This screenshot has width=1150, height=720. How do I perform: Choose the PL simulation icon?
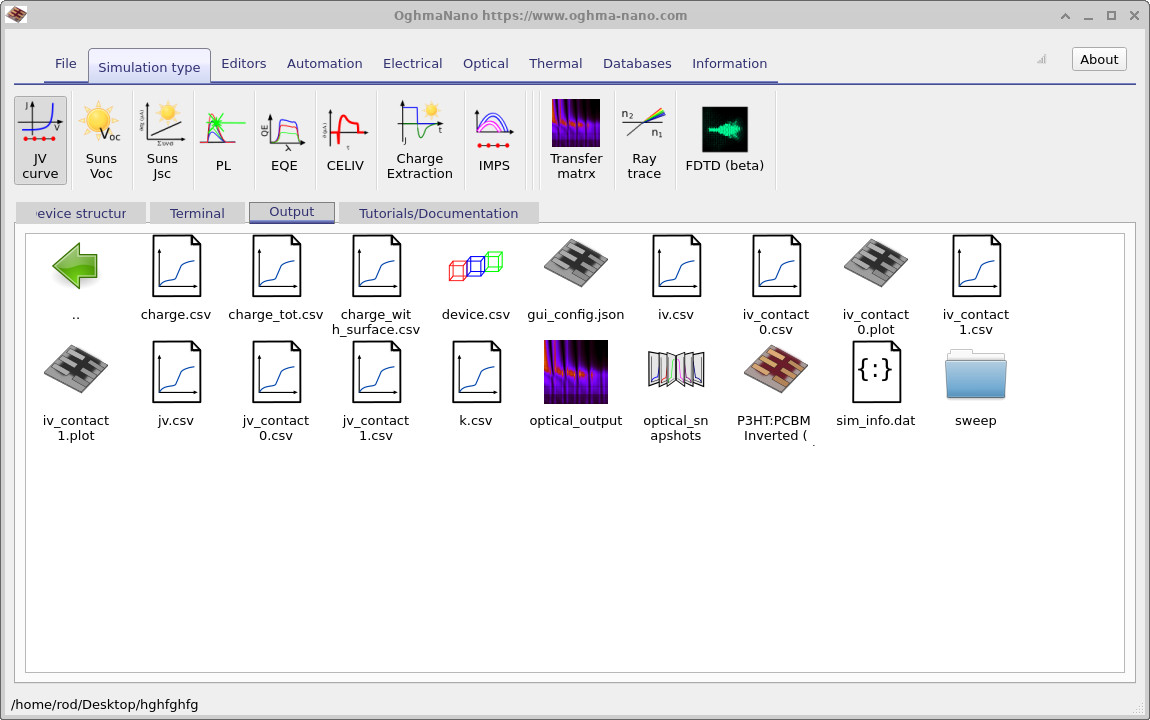tap(223, 140)
